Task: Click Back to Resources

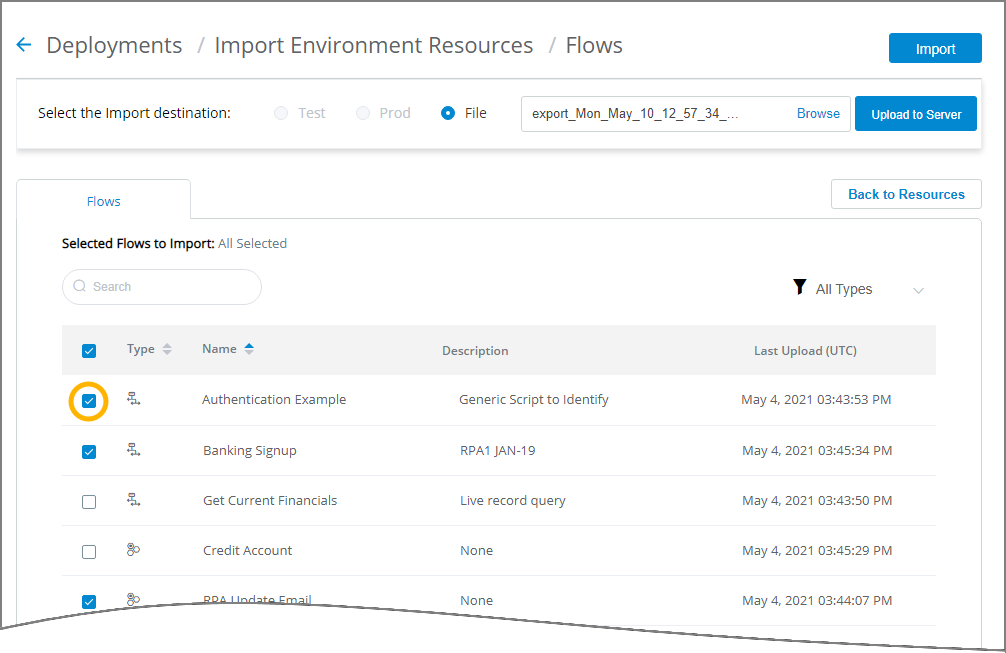Action: coord(906,194)
